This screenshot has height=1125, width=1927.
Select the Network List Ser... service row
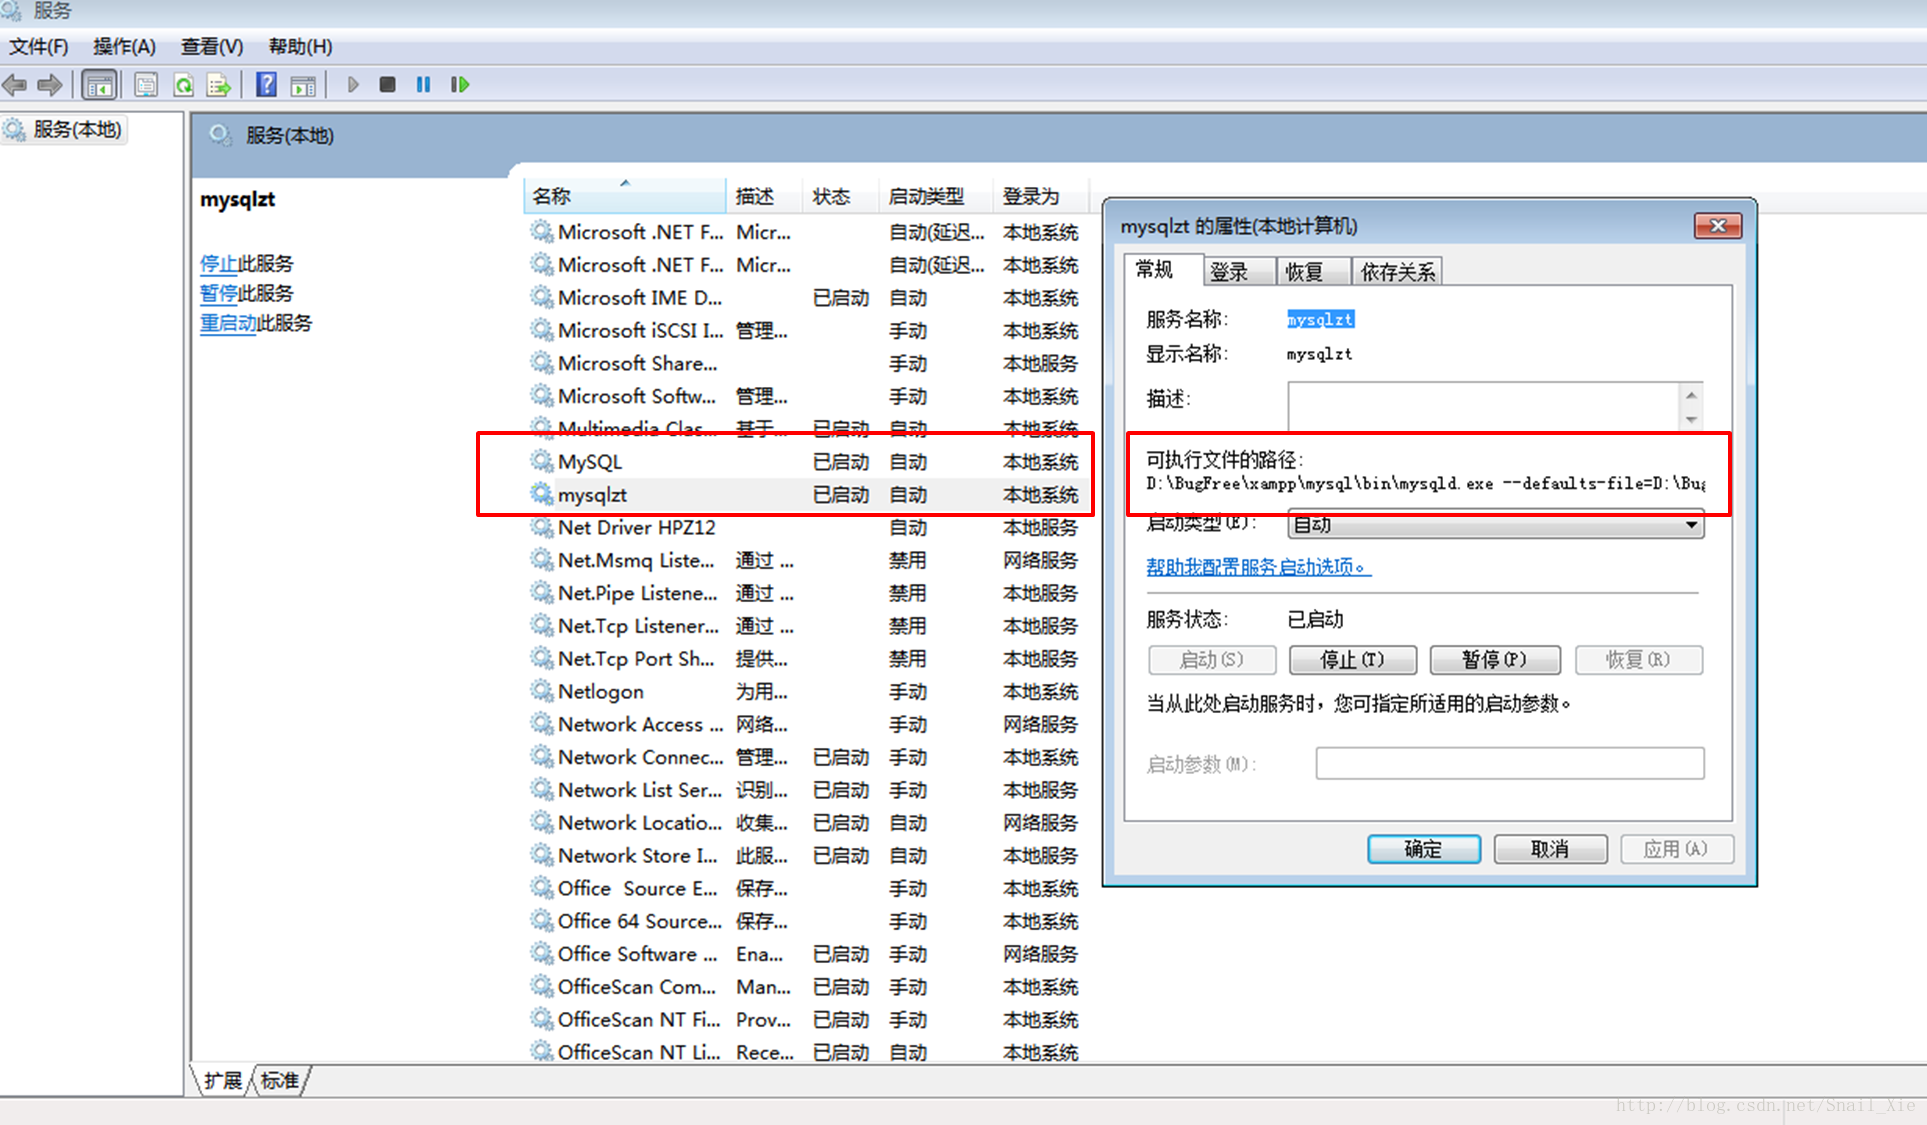point(805,790)
